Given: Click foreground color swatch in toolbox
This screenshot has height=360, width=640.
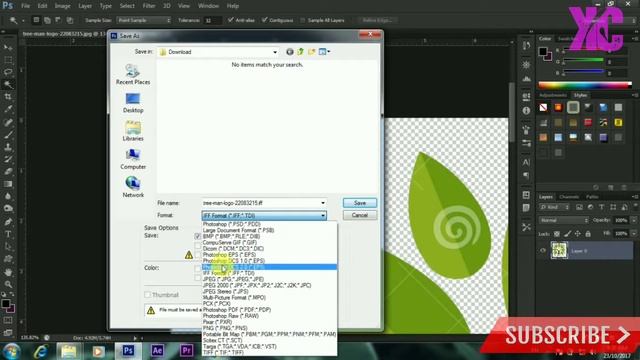Looking at the screenshot, I should coord(5,303).
